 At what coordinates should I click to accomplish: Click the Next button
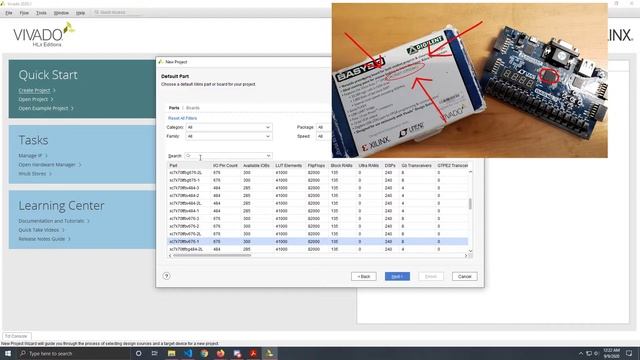click(397, 276)
